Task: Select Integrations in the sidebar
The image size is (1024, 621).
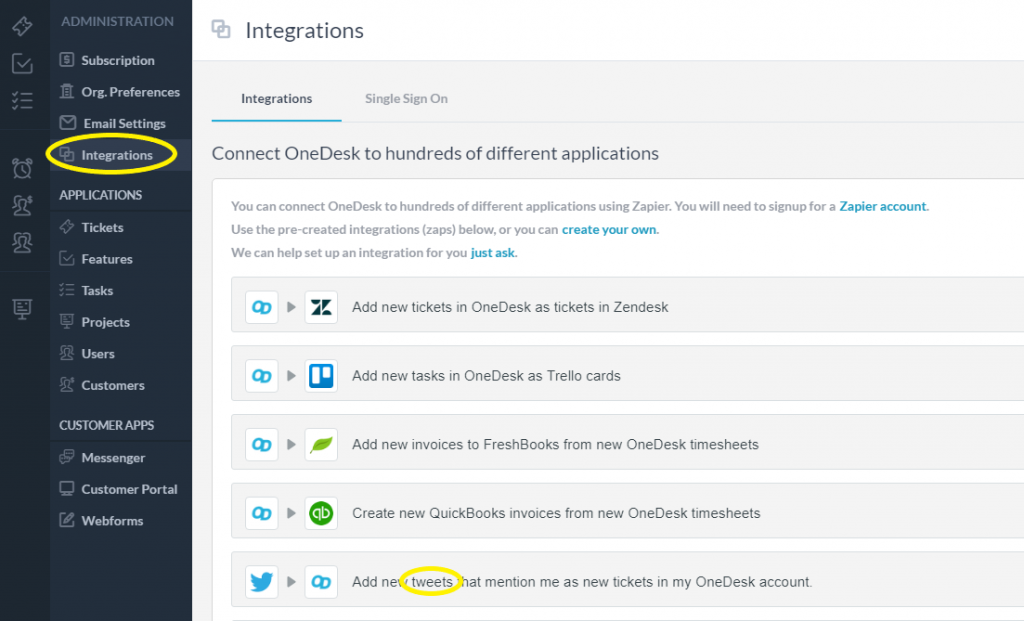Action: [x=121, y=155]
